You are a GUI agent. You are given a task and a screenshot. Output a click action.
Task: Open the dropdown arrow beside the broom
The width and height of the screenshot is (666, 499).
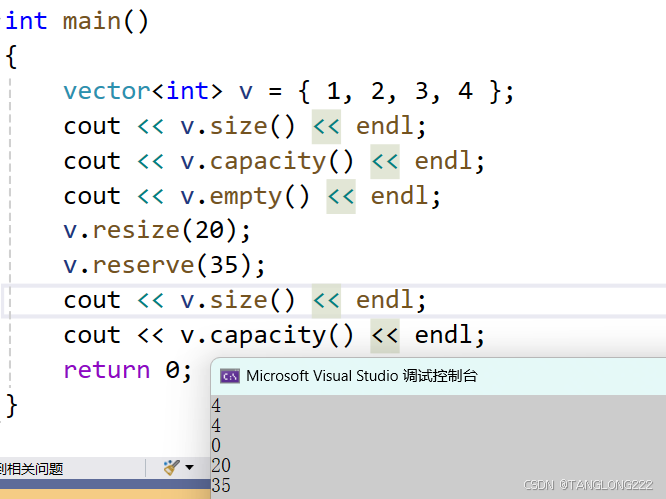point(189,468)
